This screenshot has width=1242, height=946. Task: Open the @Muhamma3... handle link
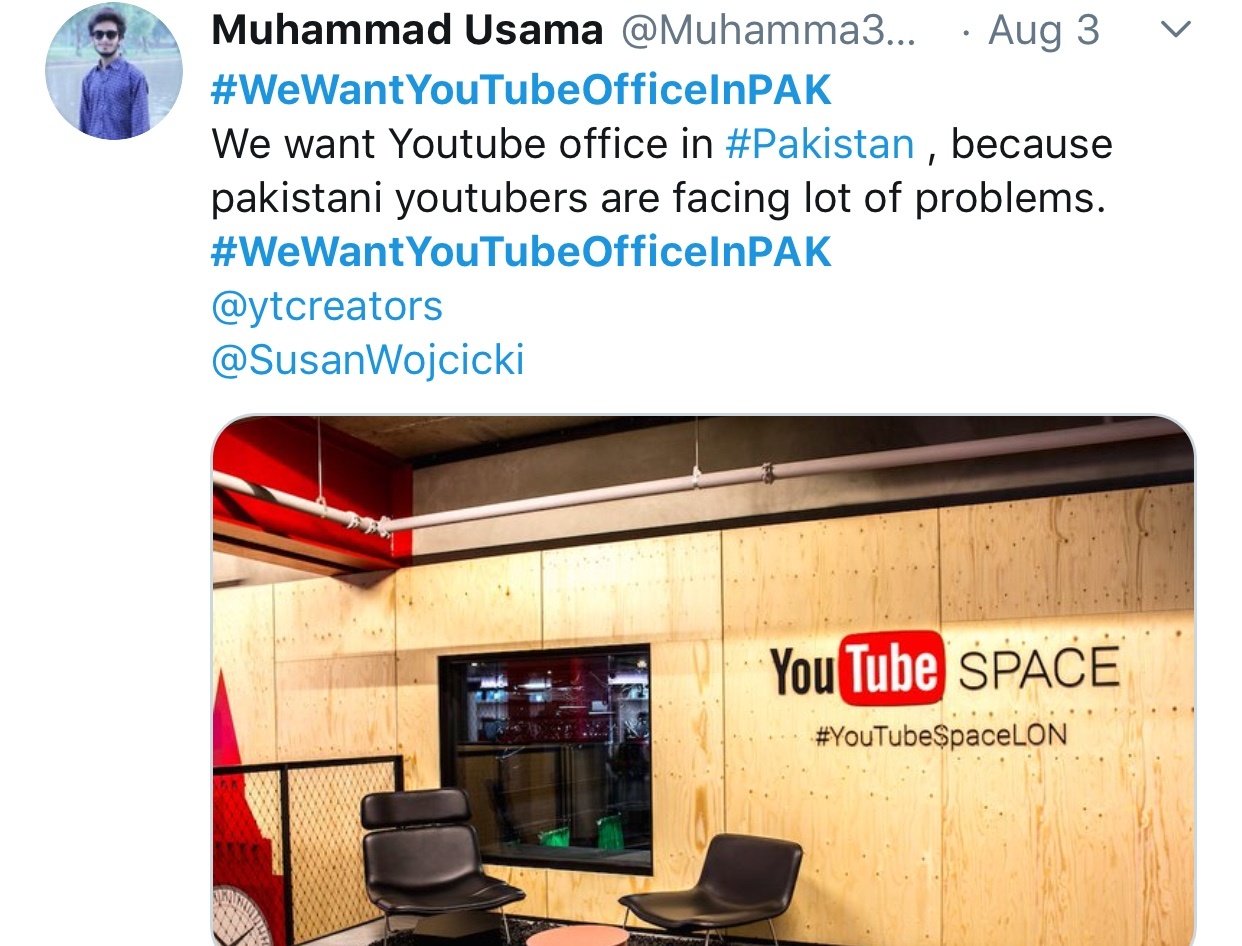tap(768, 30)
